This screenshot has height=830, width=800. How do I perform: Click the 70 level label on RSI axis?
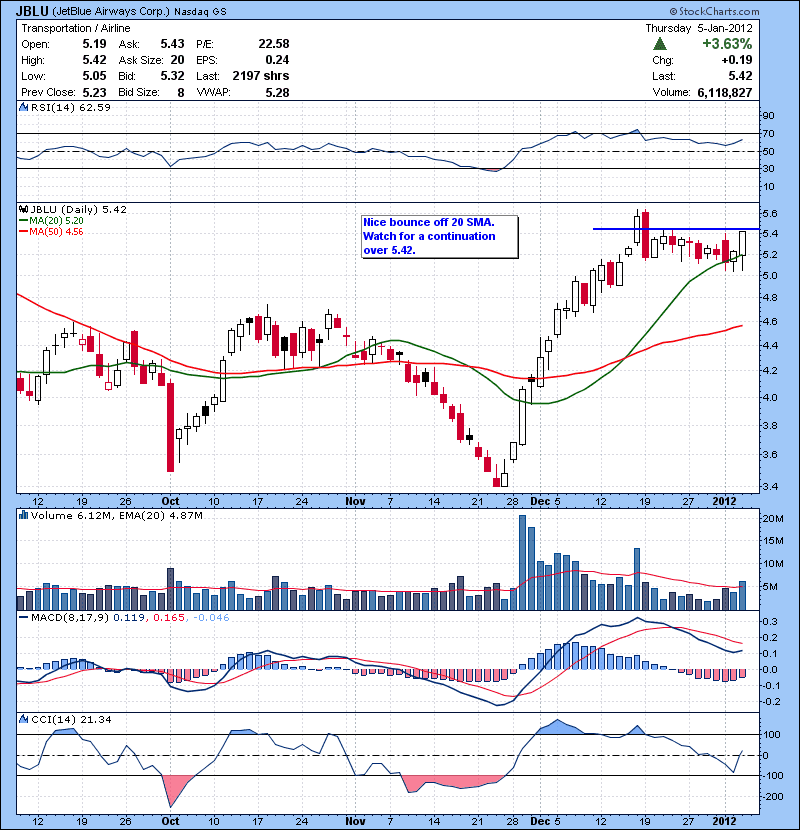click(x=768, y=133)
